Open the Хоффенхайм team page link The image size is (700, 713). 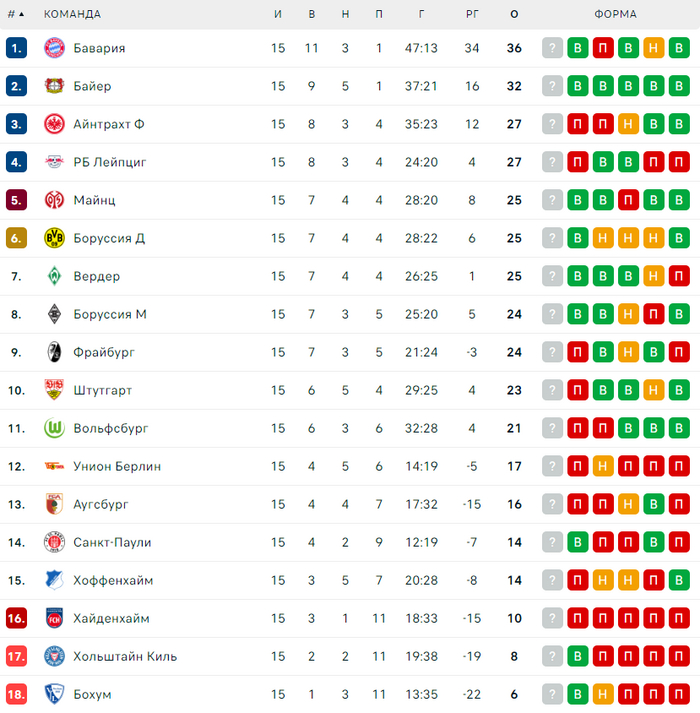point(113,580)
